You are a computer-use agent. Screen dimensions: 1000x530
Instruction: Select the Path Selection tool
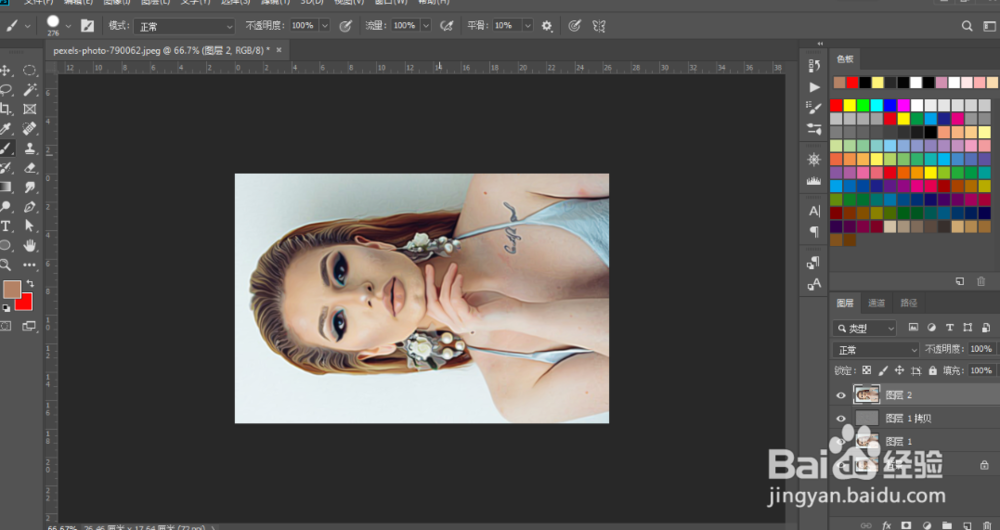coord(29,226)
